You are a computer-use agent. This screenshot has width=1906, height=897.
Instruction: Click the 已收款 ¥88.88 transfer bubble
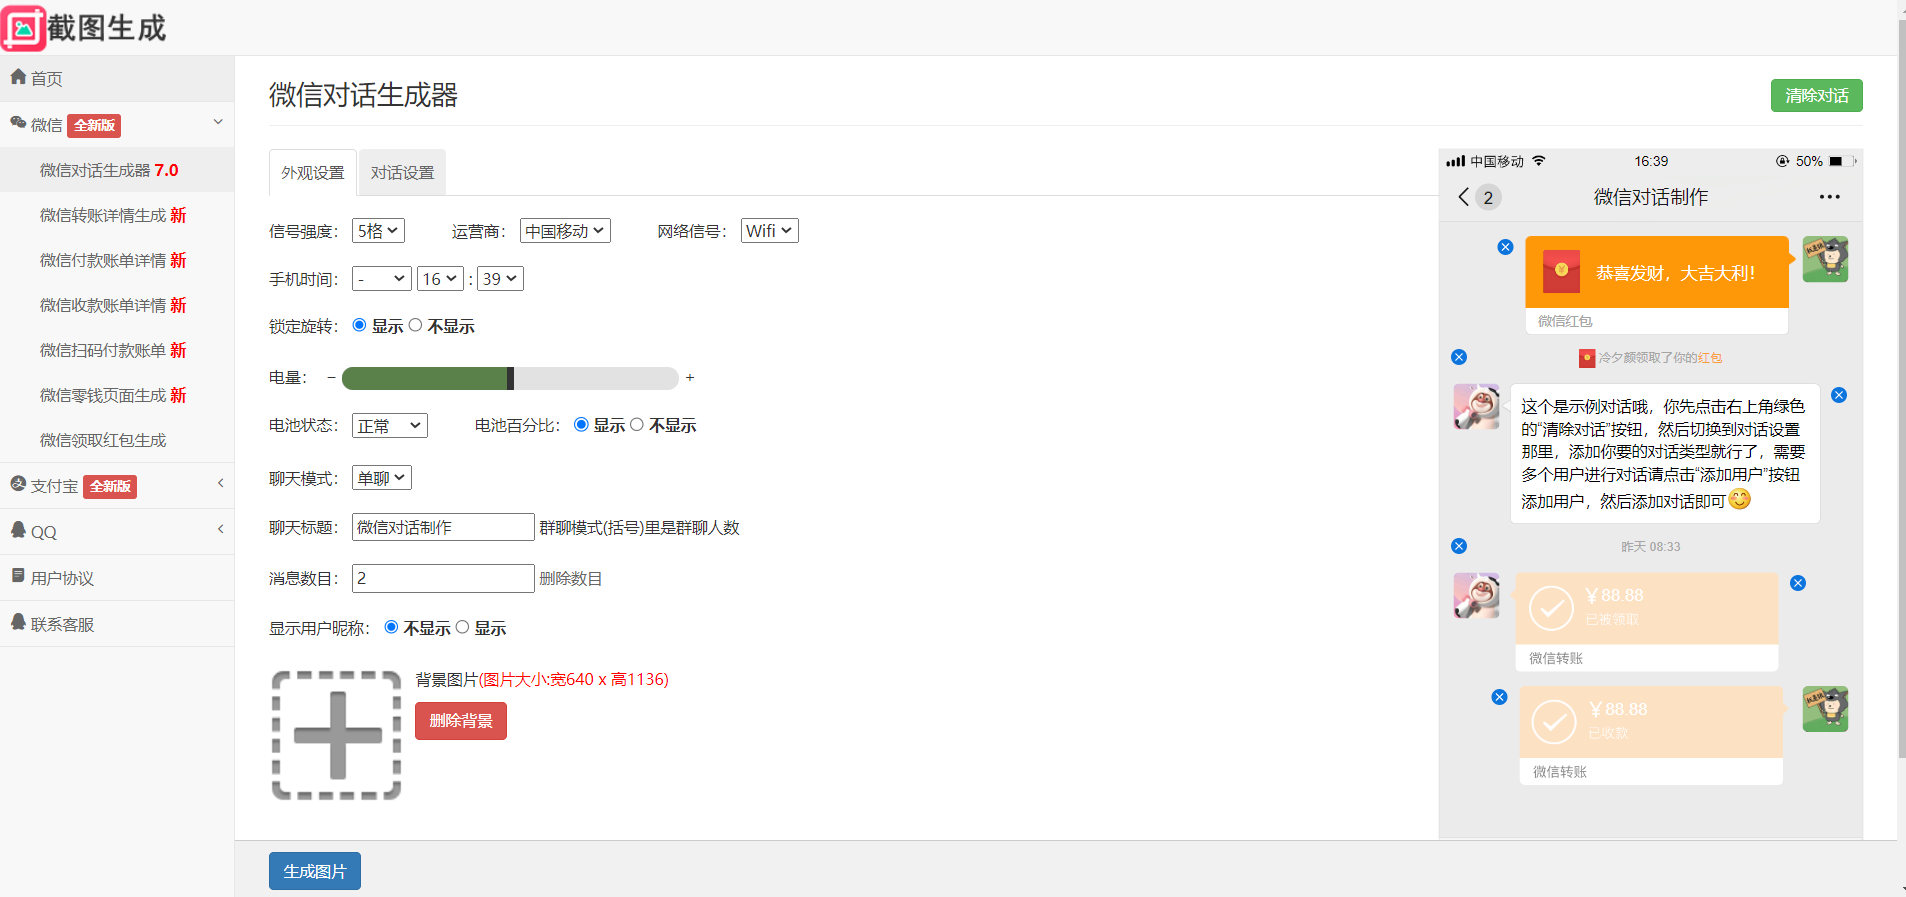pos(1651,735)
